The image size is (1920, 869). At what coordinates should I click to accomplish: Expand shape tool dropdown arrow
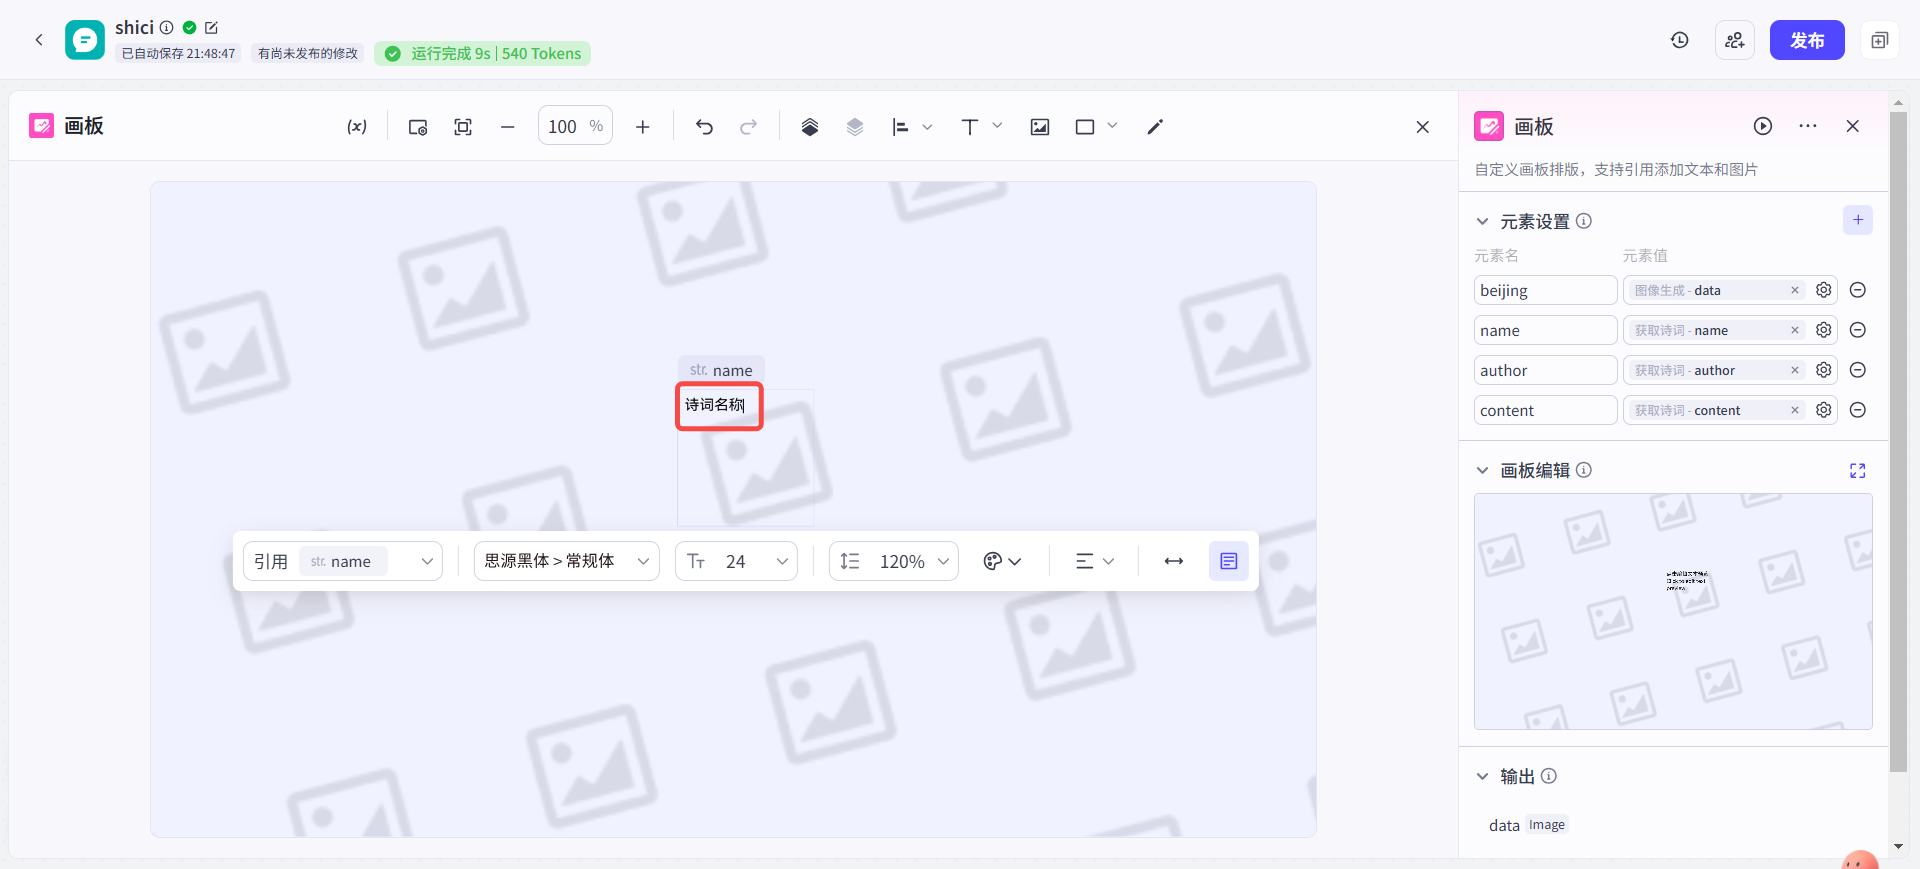point(1112,126)
